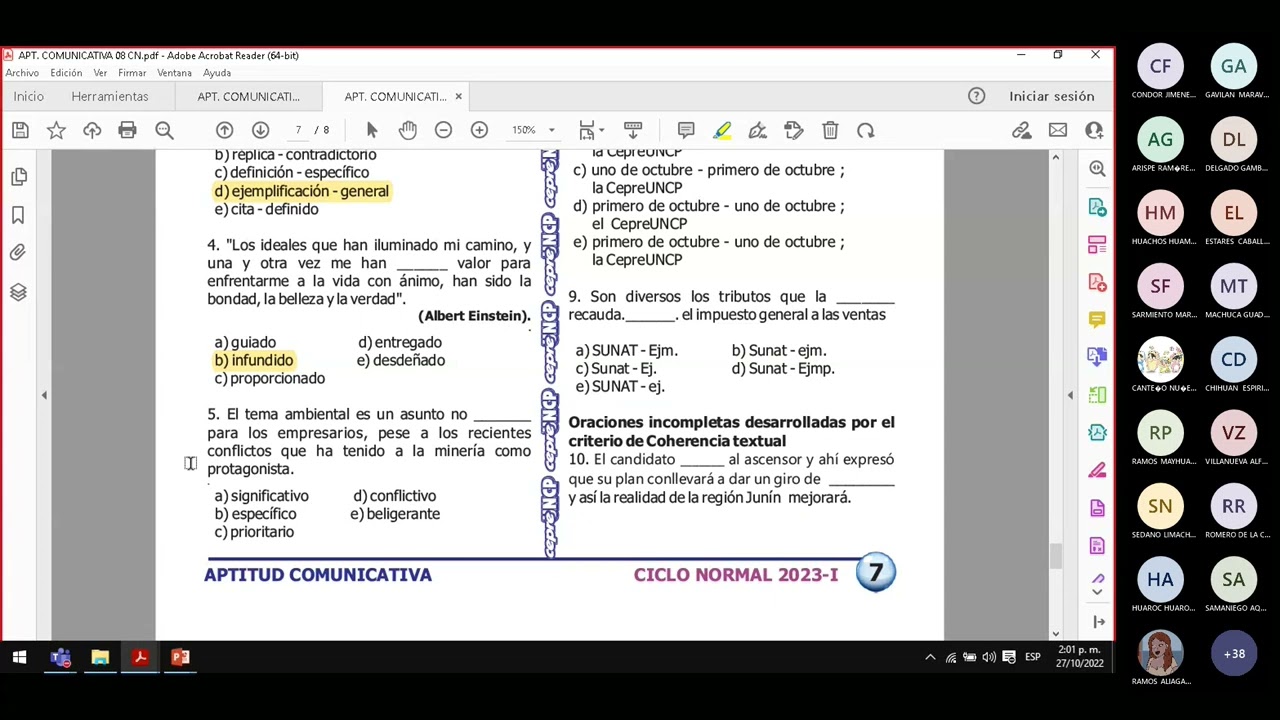Screen dimensions: 1280x720
Task: Select participant GA Gavilan avatar
Action: point(1234,67)
